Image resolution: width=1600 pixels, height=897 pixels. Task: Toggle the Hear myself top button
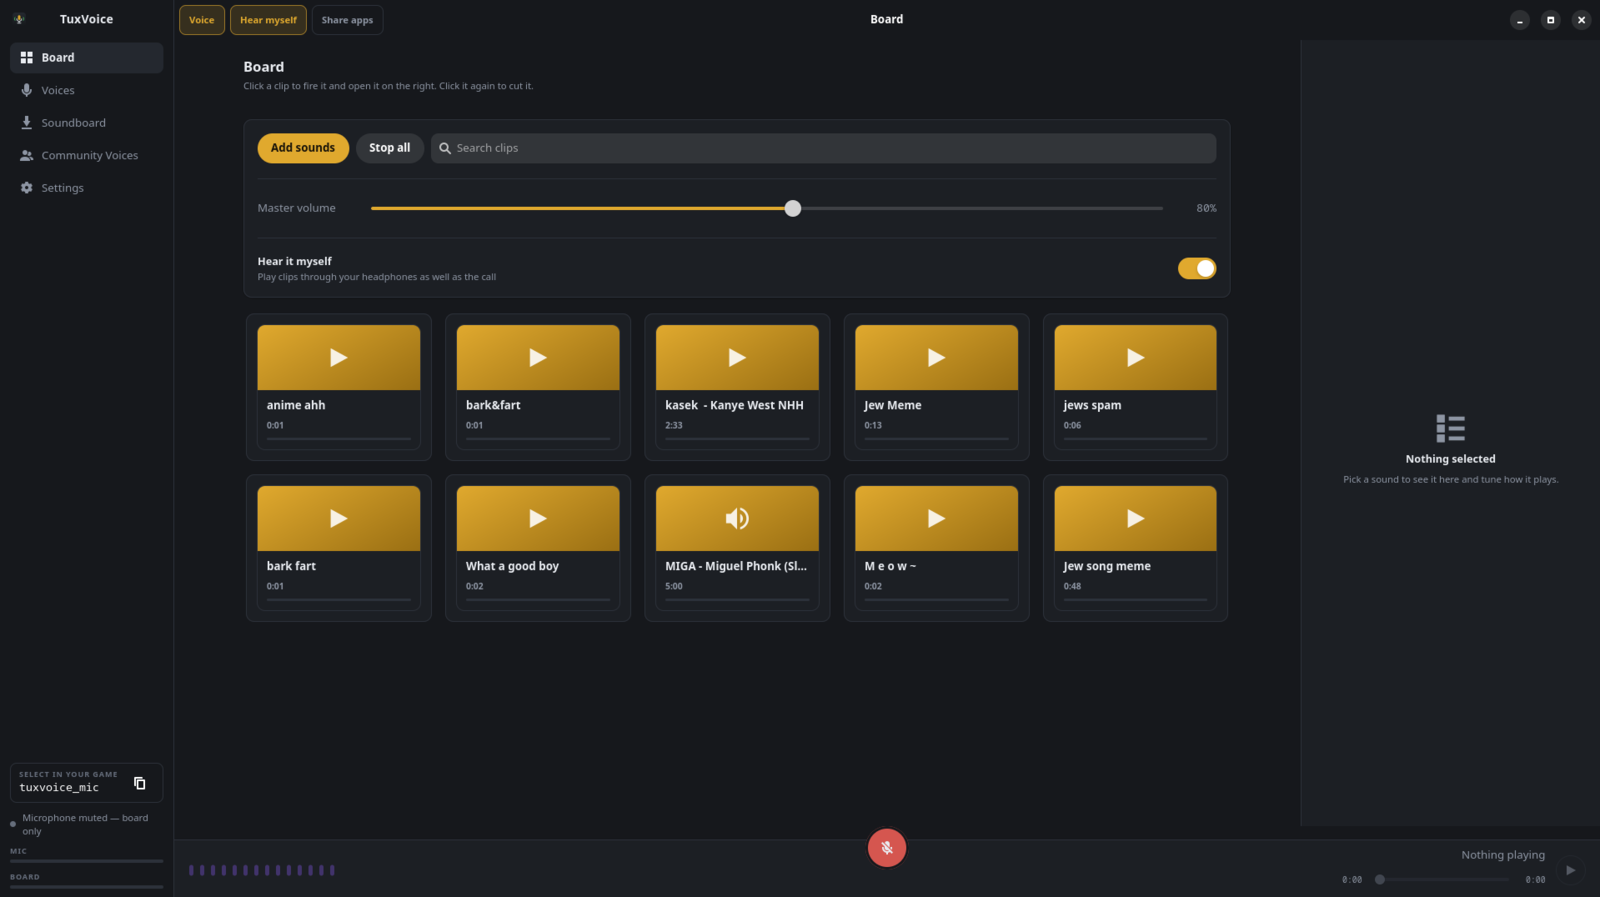268,20
